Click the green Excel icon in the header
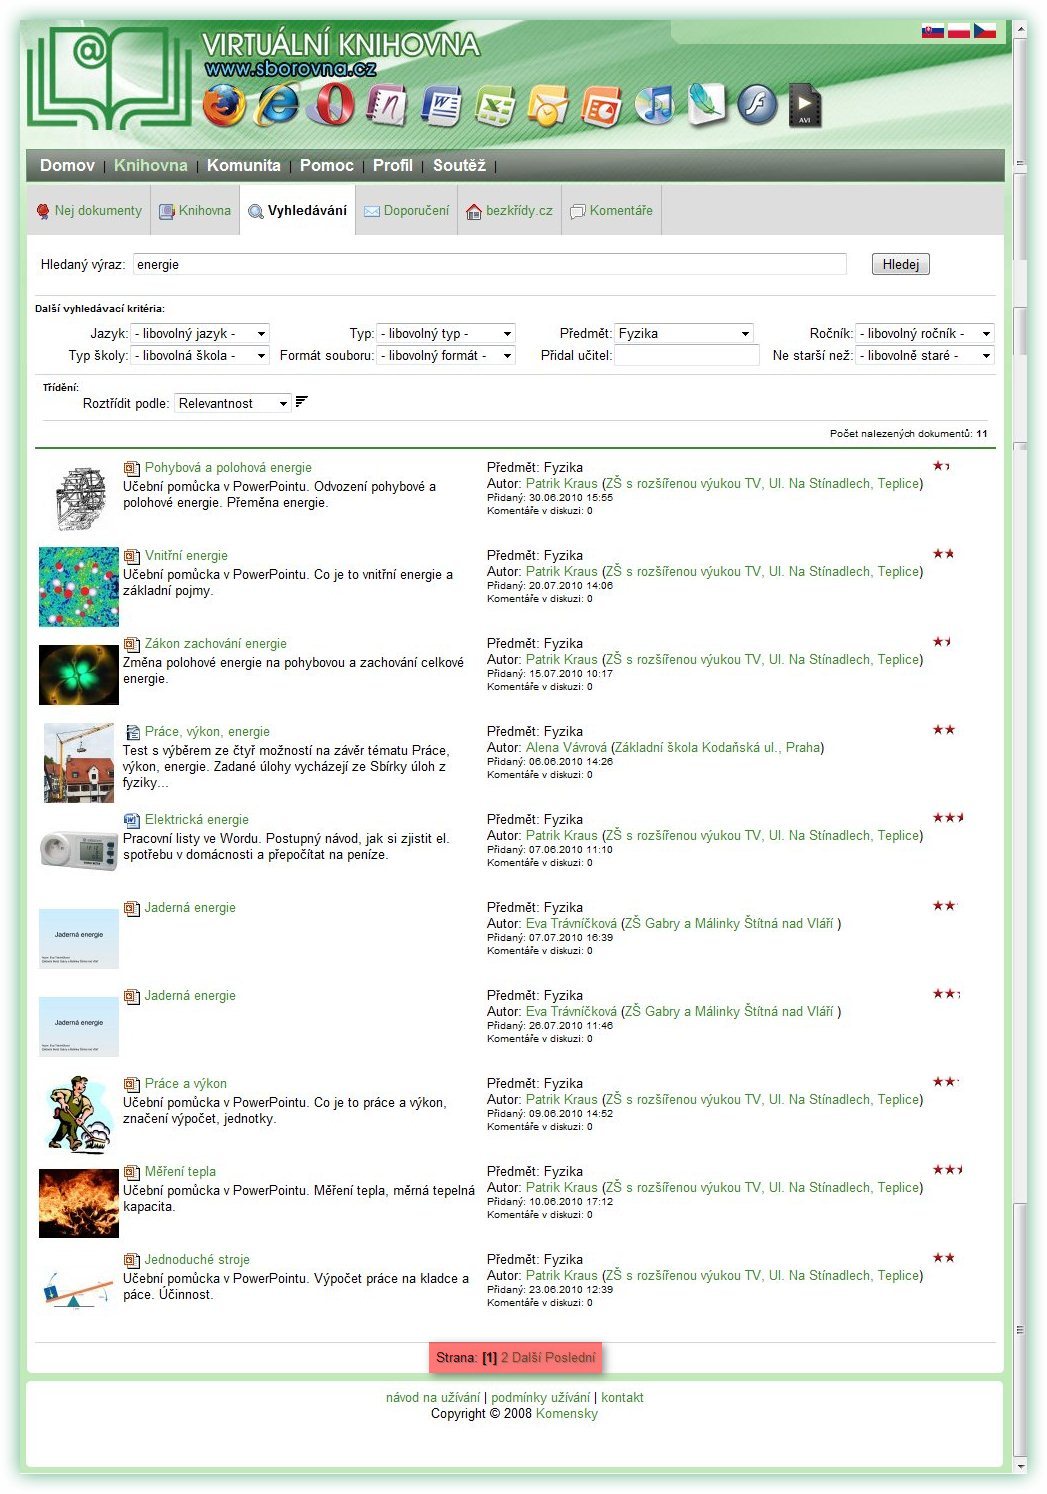Image resolution: width=1047 pixels, height=1494 pixels. tap(494, 105)
